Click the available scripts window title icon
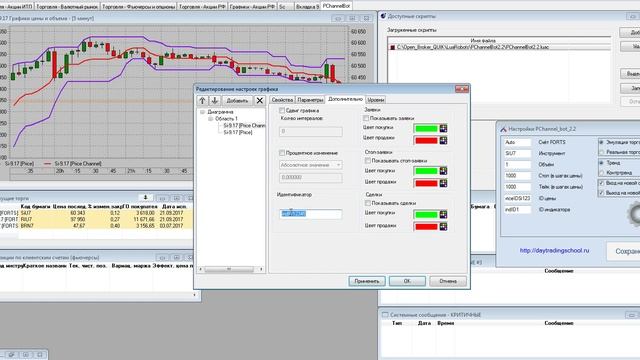Image resolution: width=640 pixels, height=360 pixels. [x=383, y=16]
